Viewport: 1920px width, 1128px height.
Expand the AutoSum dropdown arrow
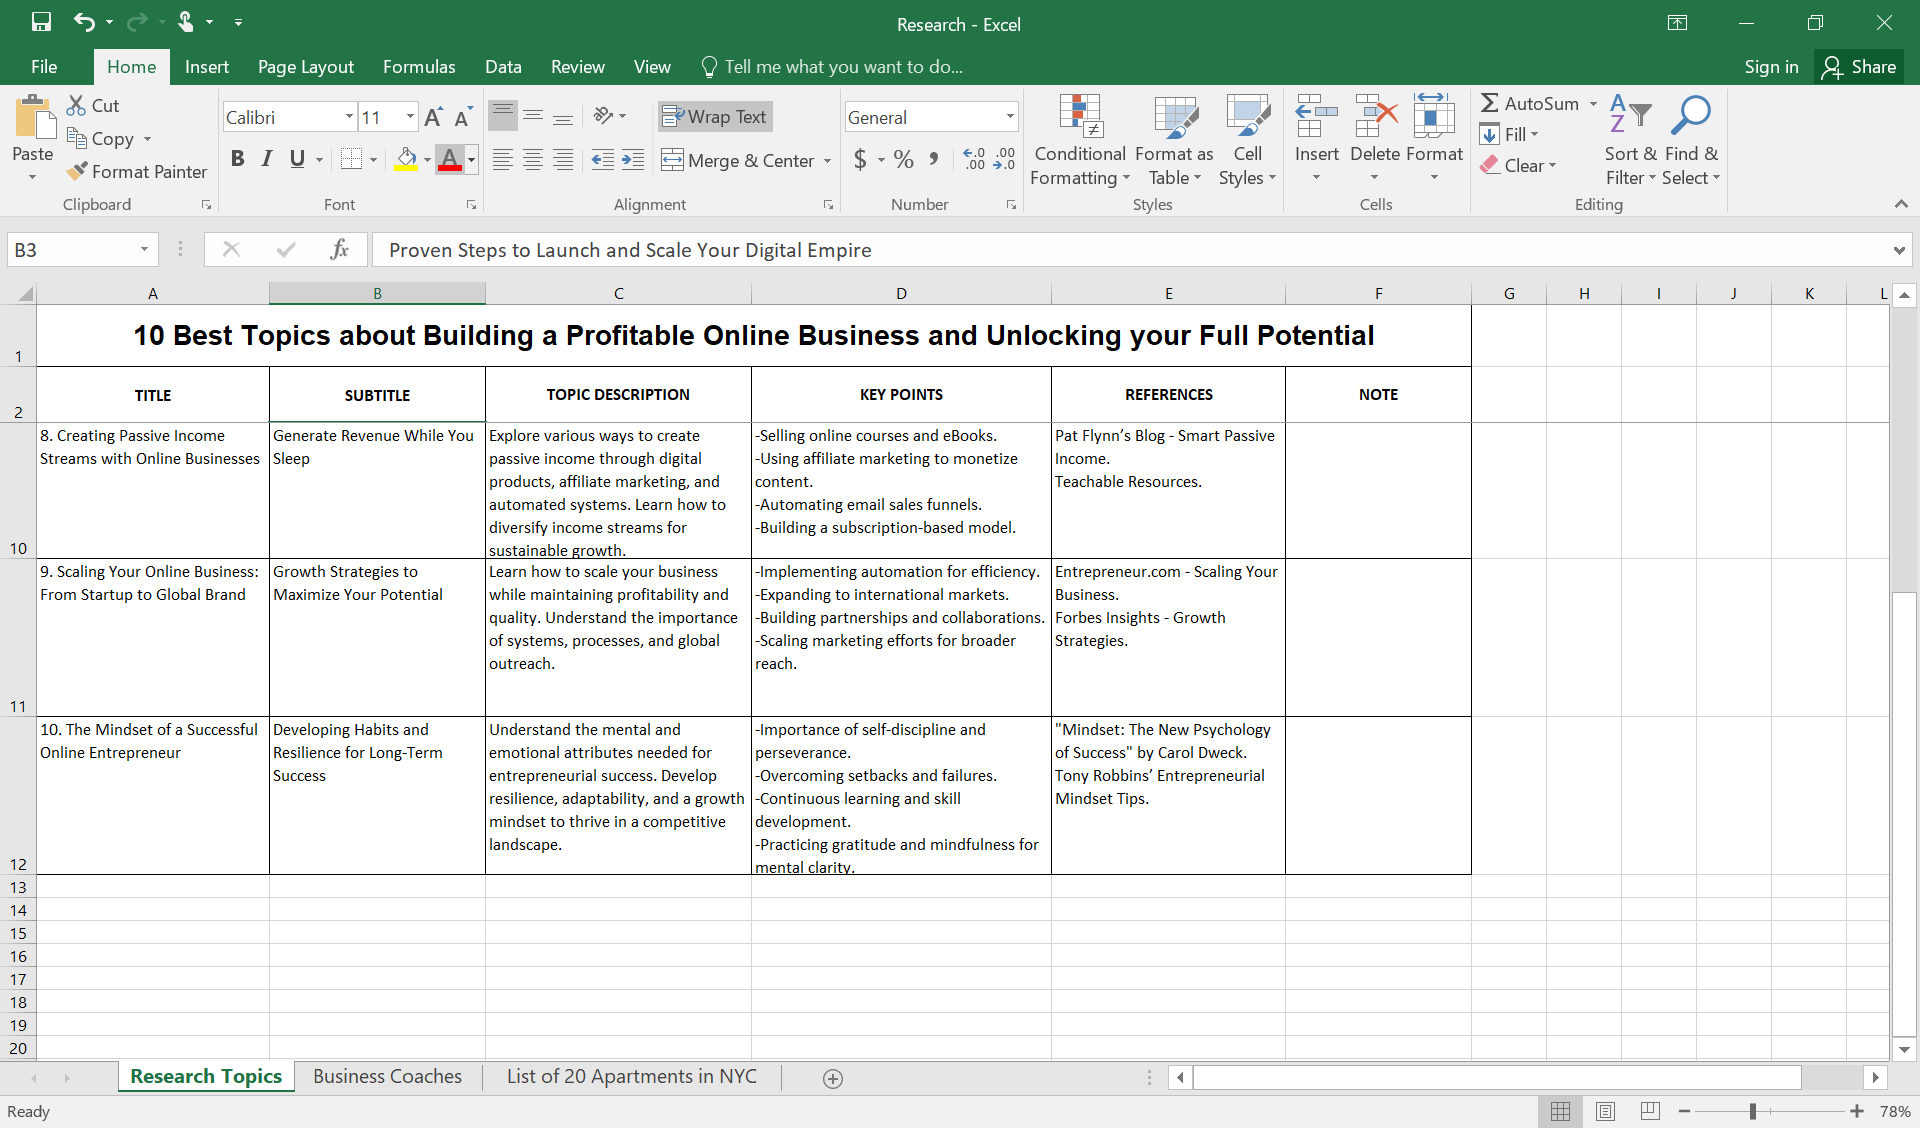pyautogui.click(x=1594, y=103)
